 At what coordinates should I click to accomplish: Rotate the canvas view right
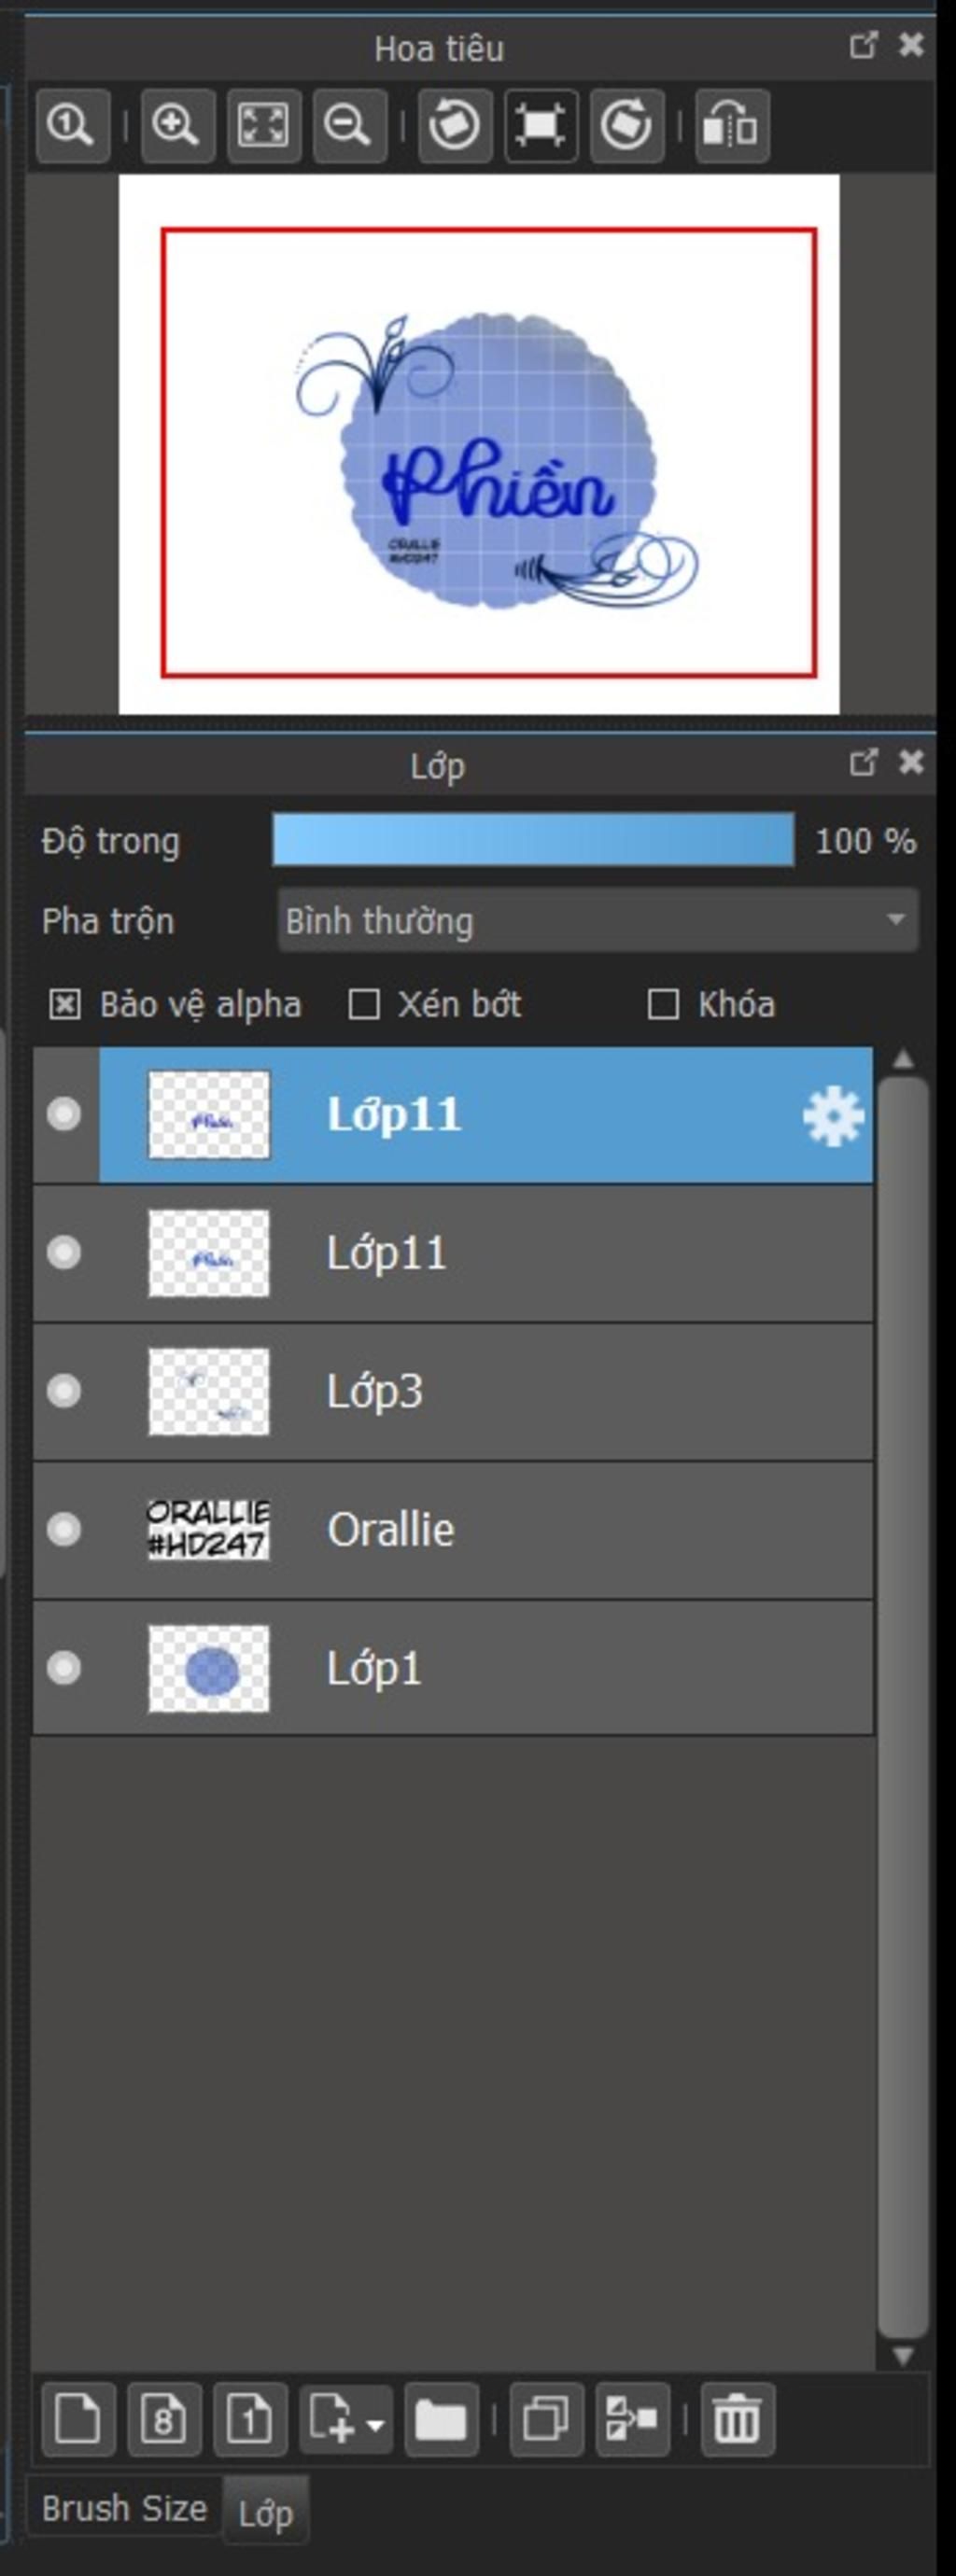point(627,126)
